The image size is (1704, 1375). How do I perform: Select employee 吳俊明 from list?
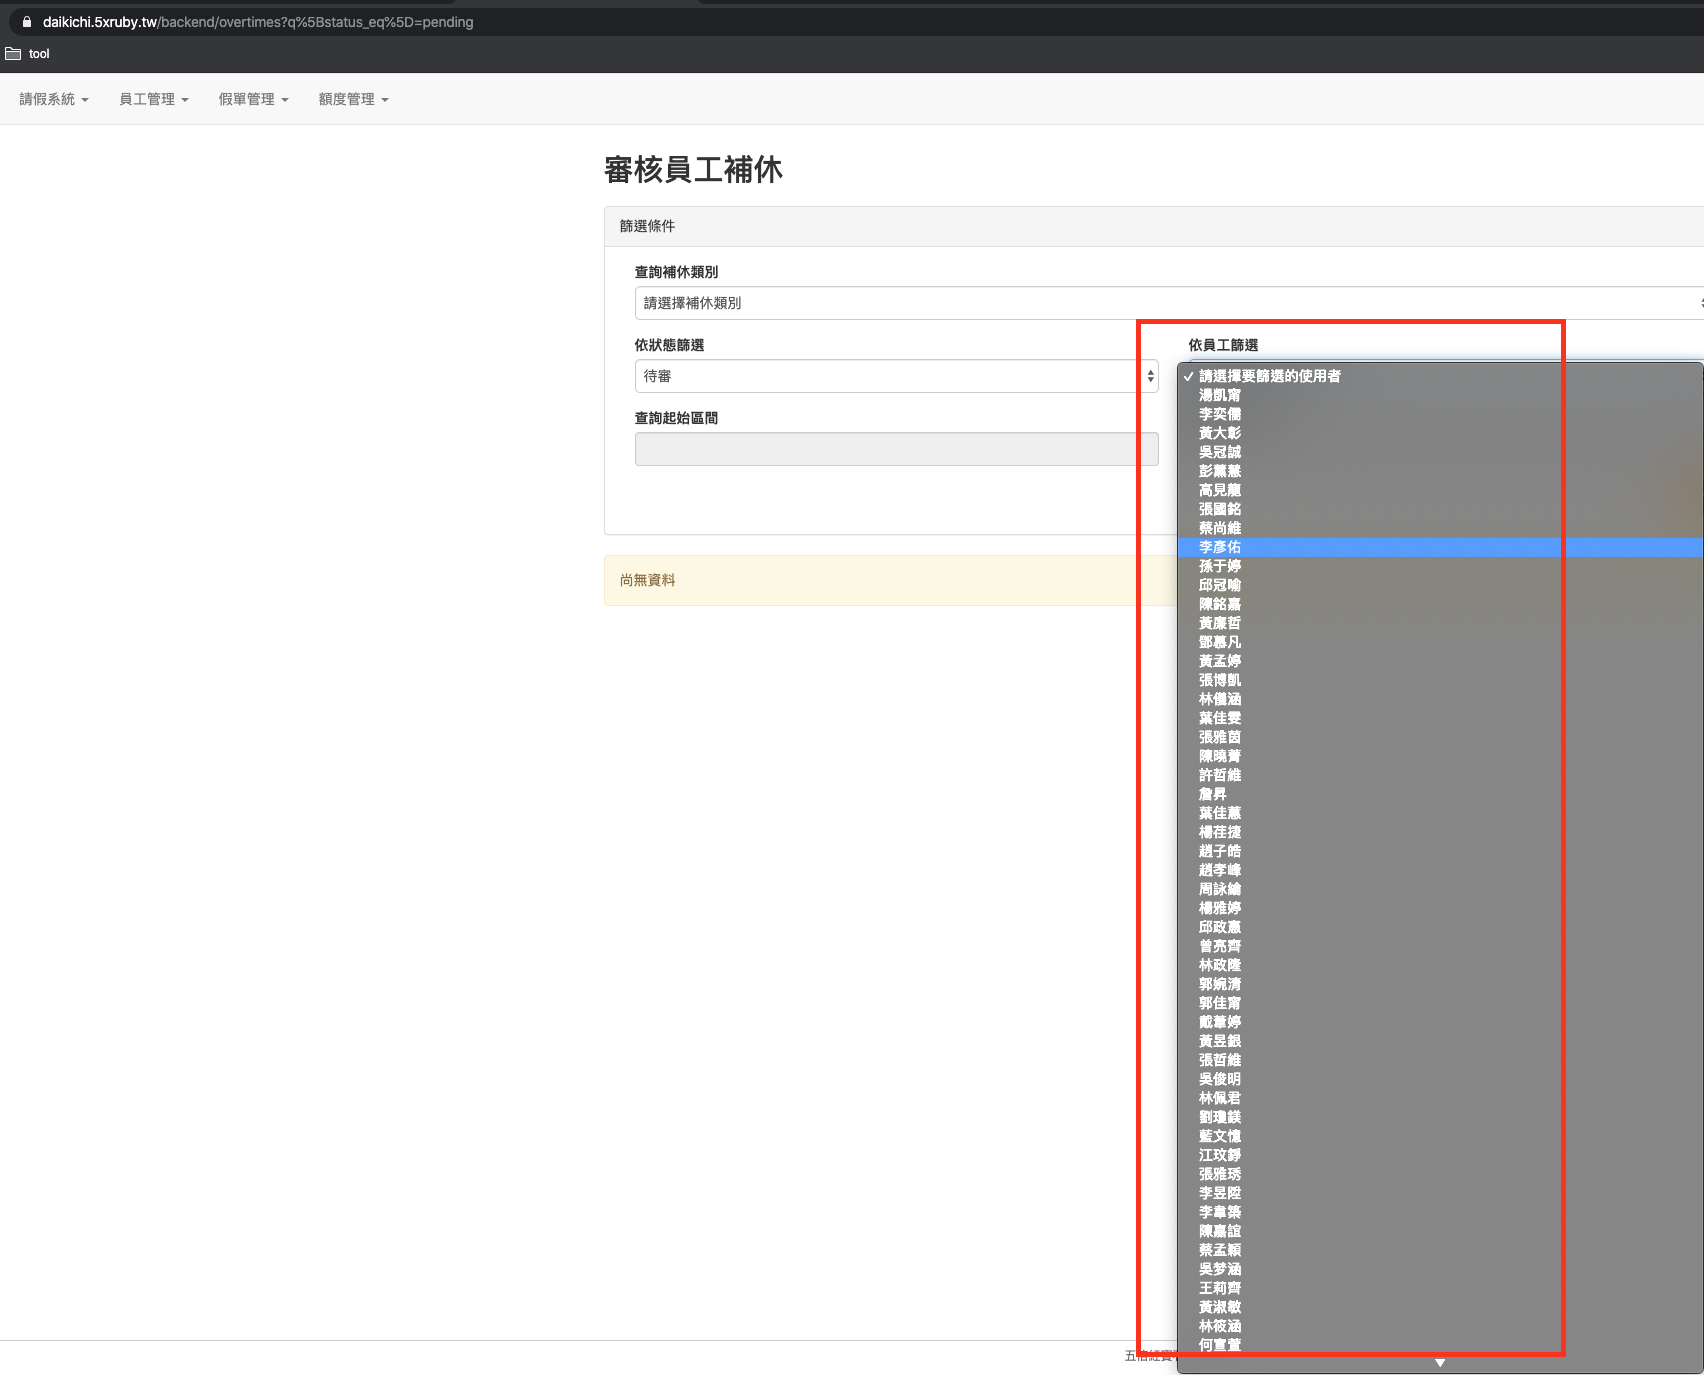[x=1440, y=1079]
